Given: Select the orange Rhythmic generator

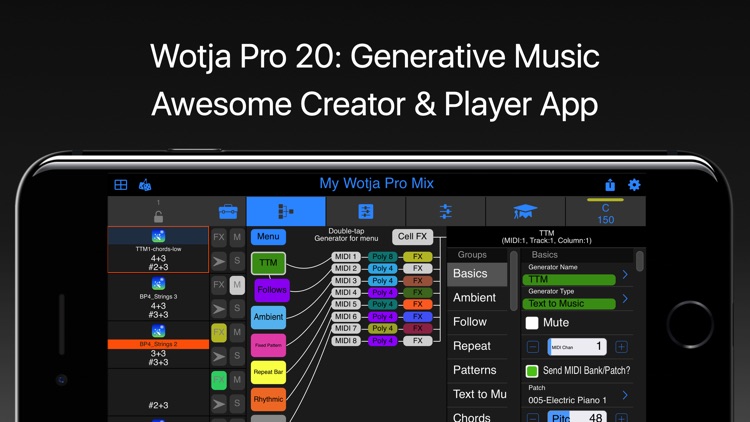Looking at the screenshot, I should coord(268,400).
